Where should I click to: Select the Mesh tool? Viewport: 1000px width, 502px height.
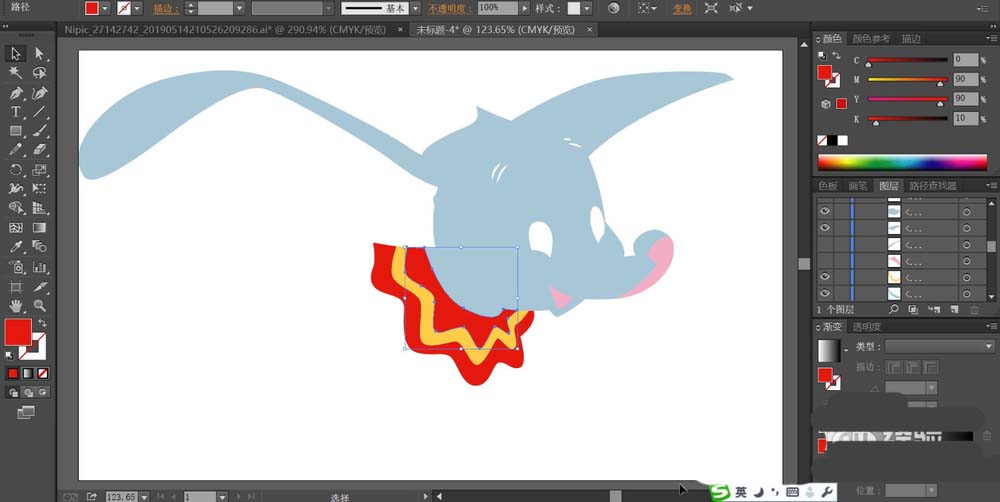coord(16,228)
